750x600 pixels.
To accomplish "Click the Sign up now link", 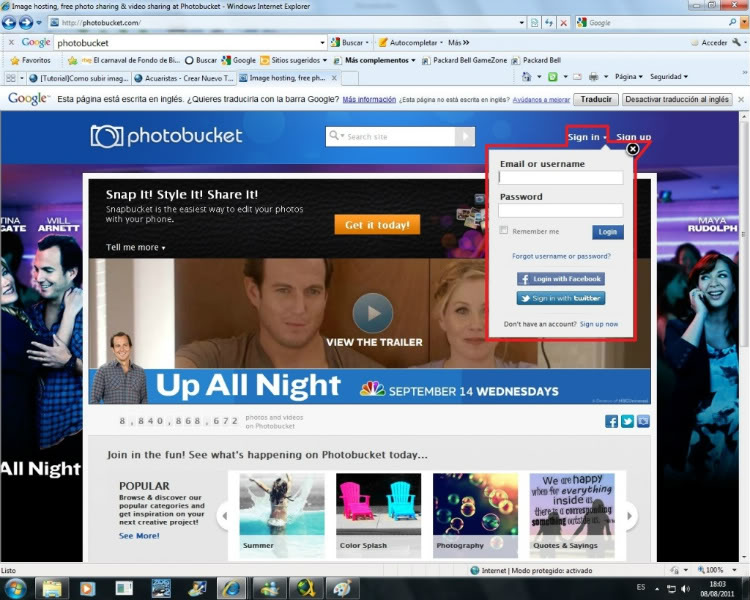I will coord(599,324).
